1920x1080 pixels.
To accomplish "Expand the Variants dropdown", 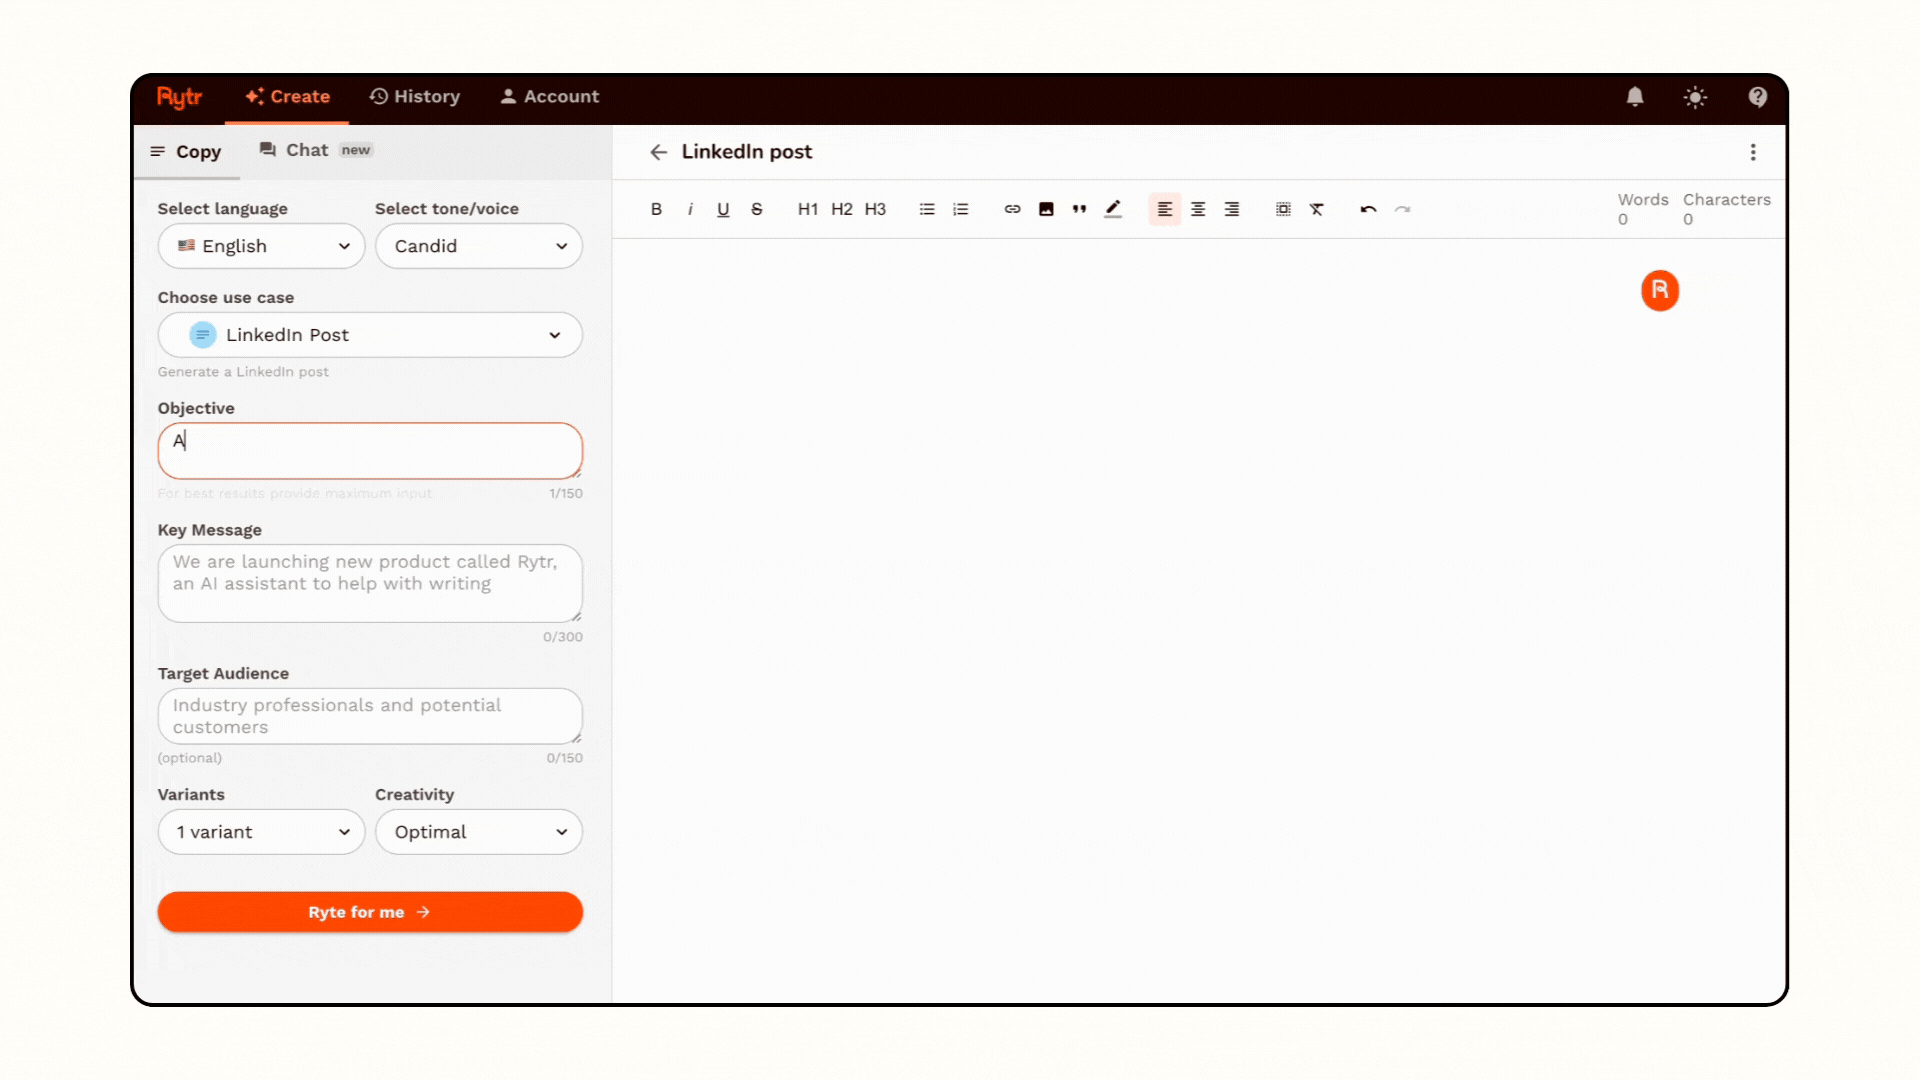I will (x=260, y=831).
